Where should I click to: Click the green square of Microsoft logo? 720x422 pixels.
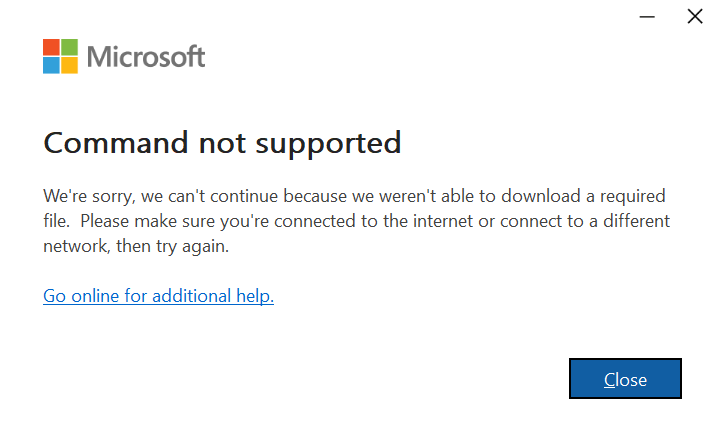click(69, 47)
